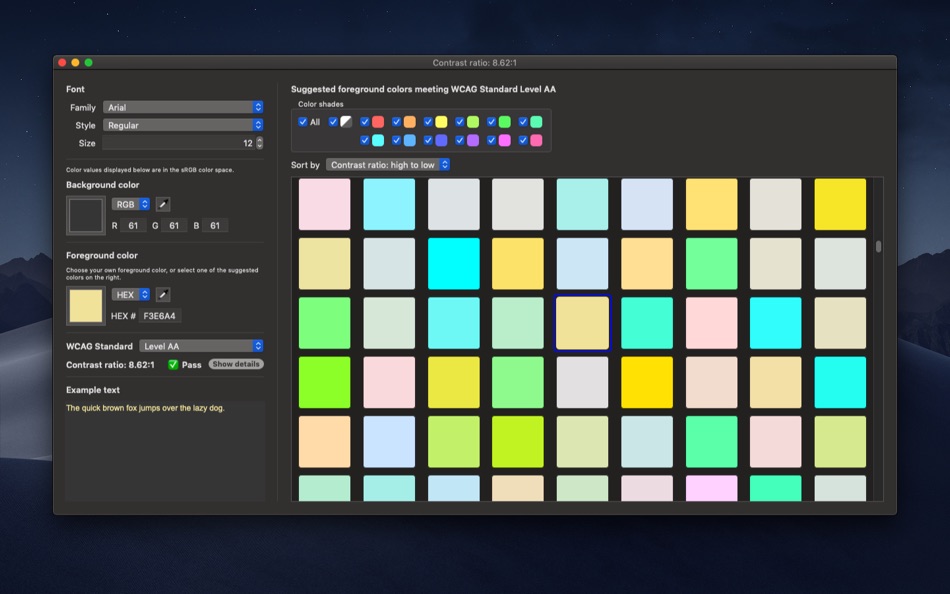Open the RGB color format selector
Image resolution: width=950 pixels, height=594 pixels.
click(131, 204)
